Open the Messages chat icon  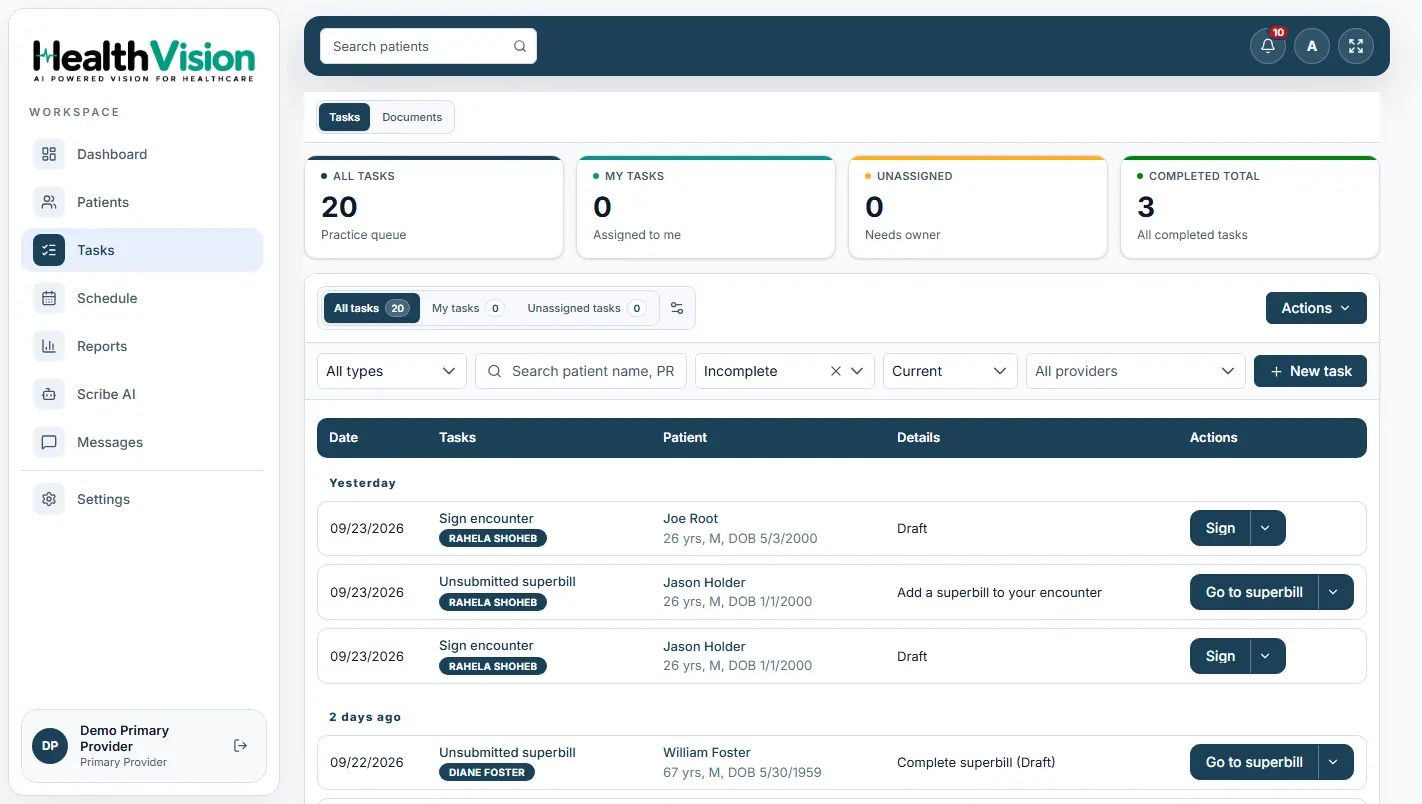point(49,442)
